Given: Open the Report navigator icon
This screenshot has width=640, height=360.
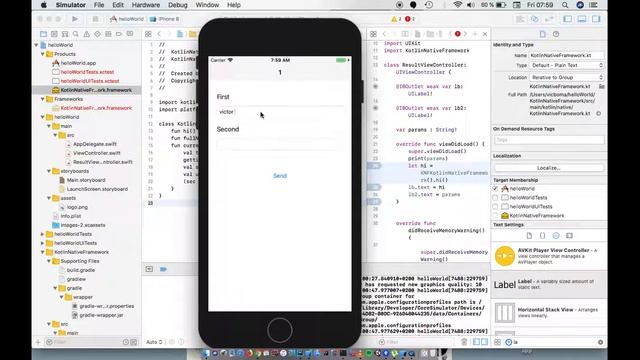Looking at the screenshot, I should 130,34.
